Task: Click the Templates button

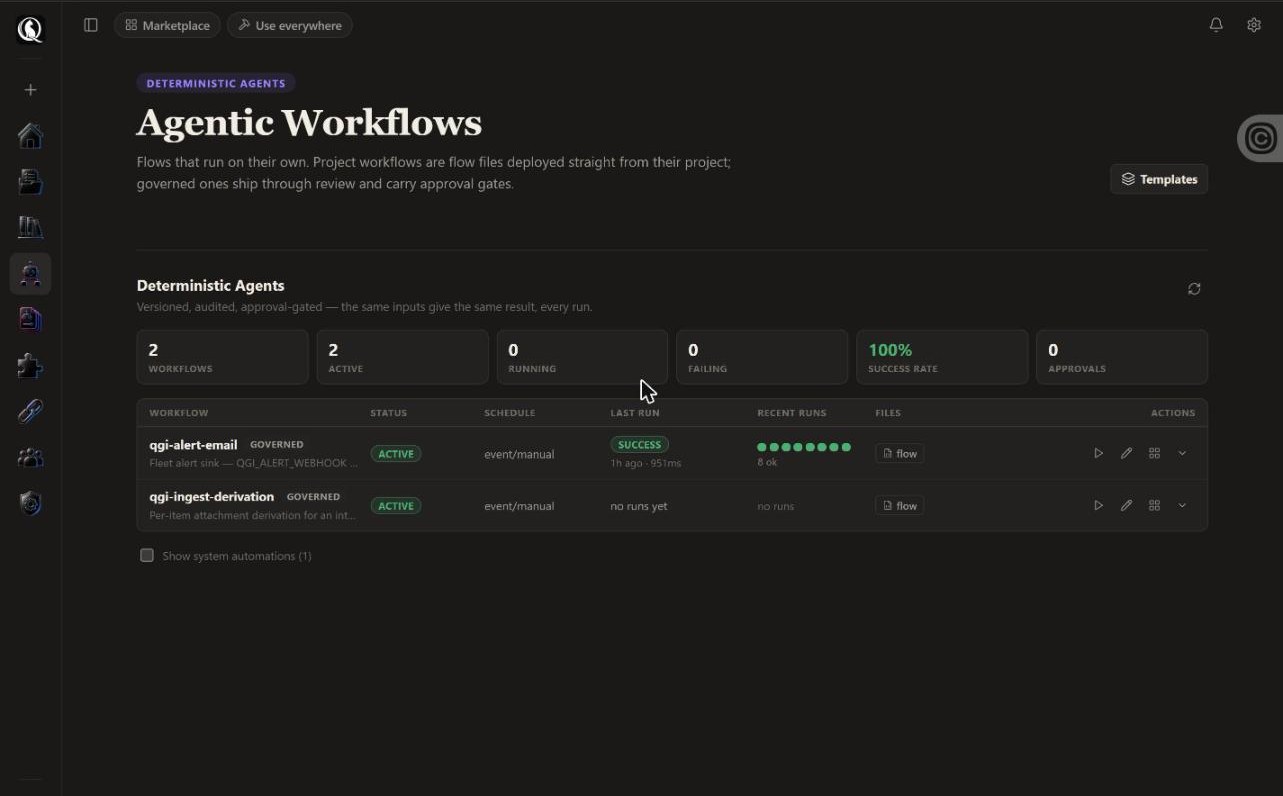Action: coord(1159,179)
